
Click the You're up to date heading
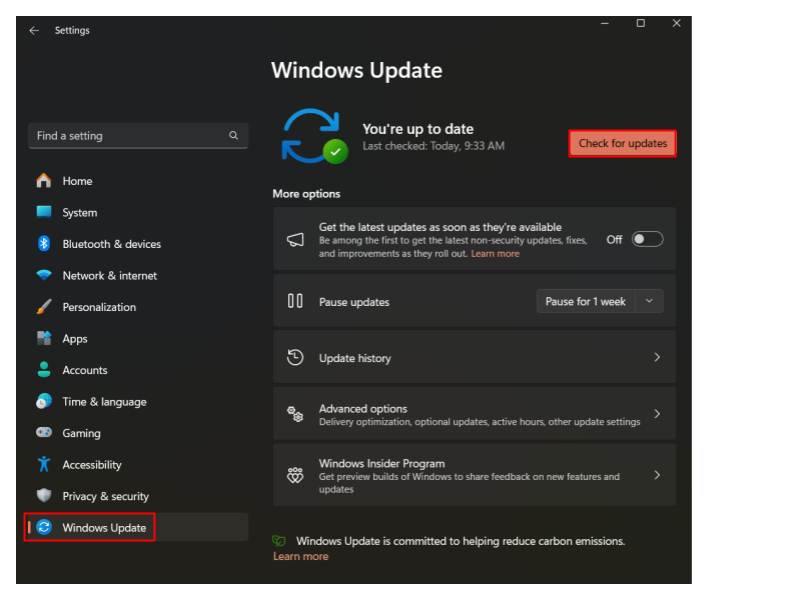point(418,129)
